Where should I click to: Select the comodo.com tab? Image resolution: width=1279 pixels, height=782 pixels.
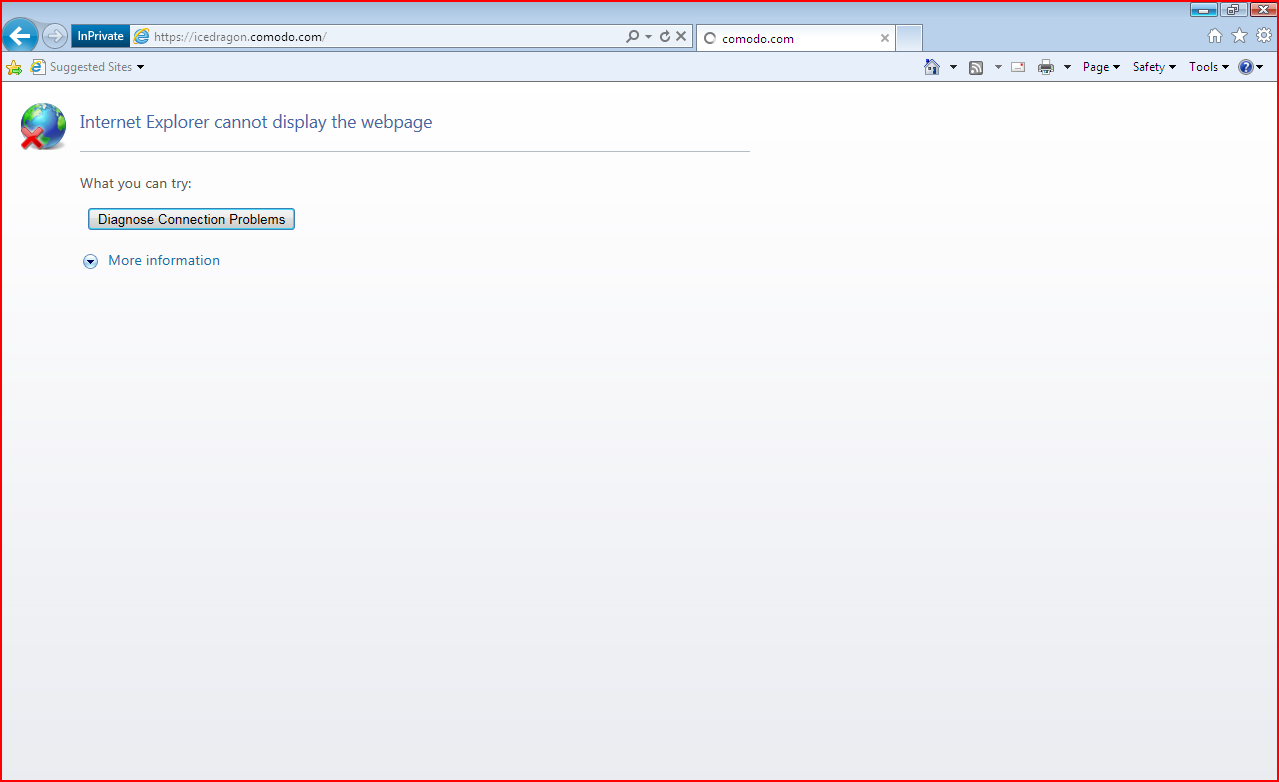click(795, 38)
